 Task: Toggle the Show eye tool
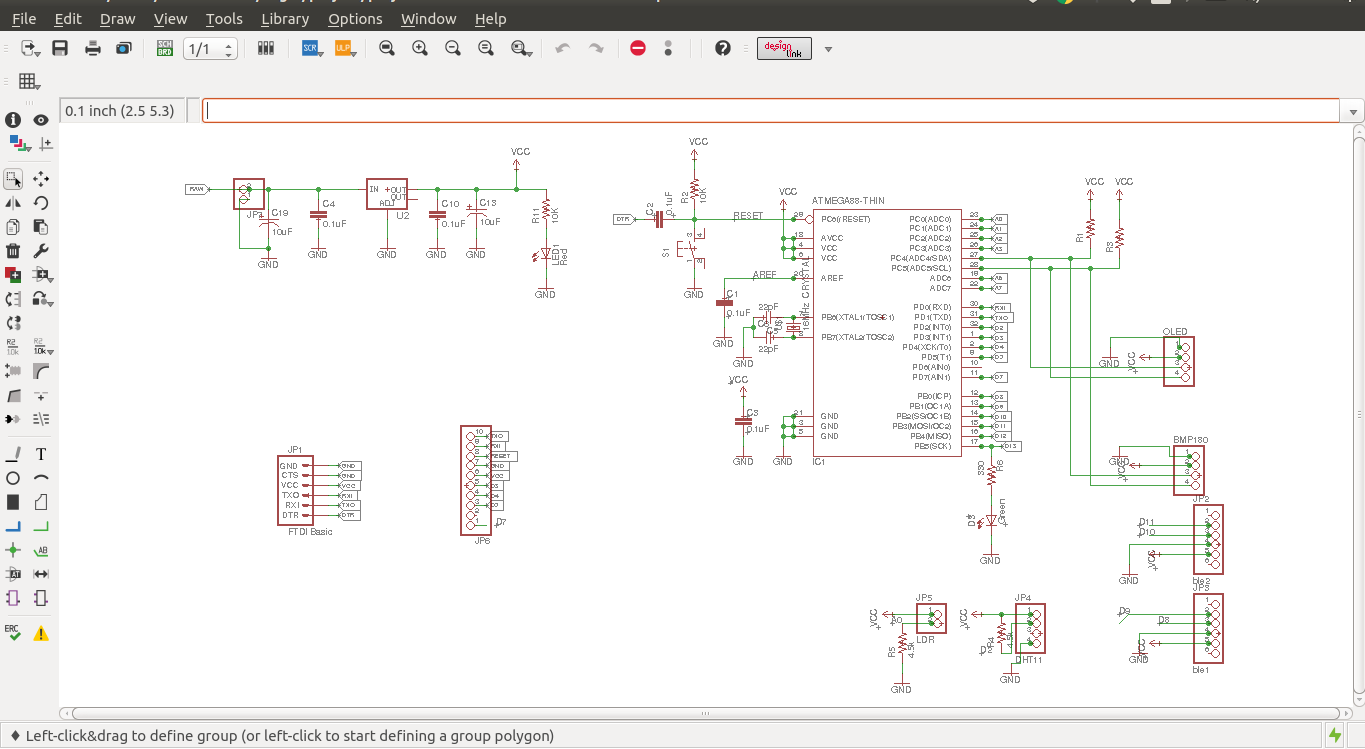(x=41, y=120)
